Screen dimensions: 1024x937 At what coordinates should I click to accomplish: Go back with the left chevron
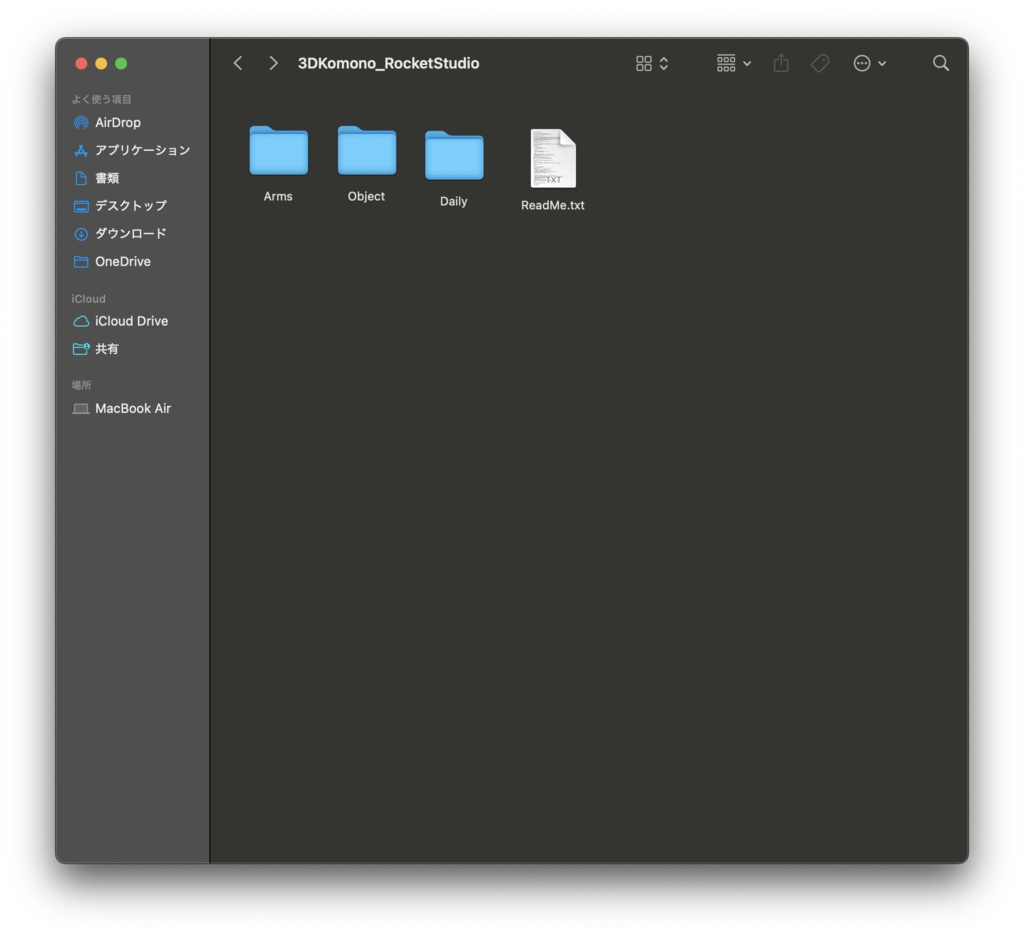(x=238, y=63)
